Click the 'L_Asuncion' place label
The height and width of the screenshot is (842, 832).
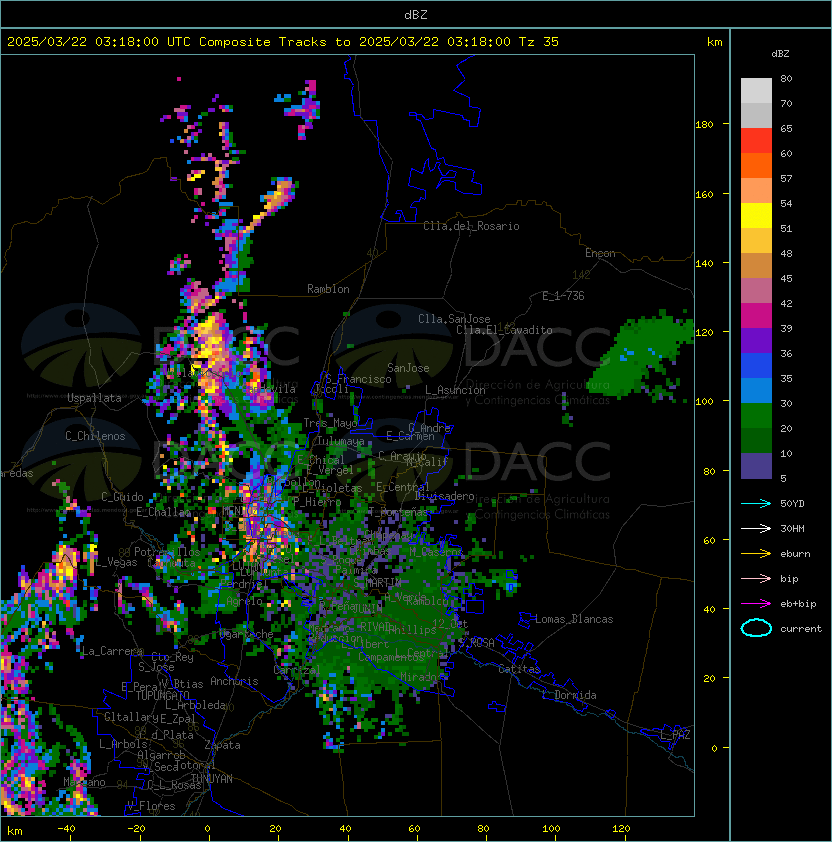pyautogui.click(x=455, y=390)
